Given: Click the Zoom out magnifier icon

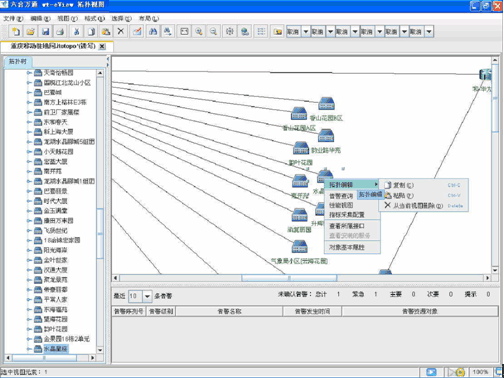Looking at the screenshot, I should [213, 32].
